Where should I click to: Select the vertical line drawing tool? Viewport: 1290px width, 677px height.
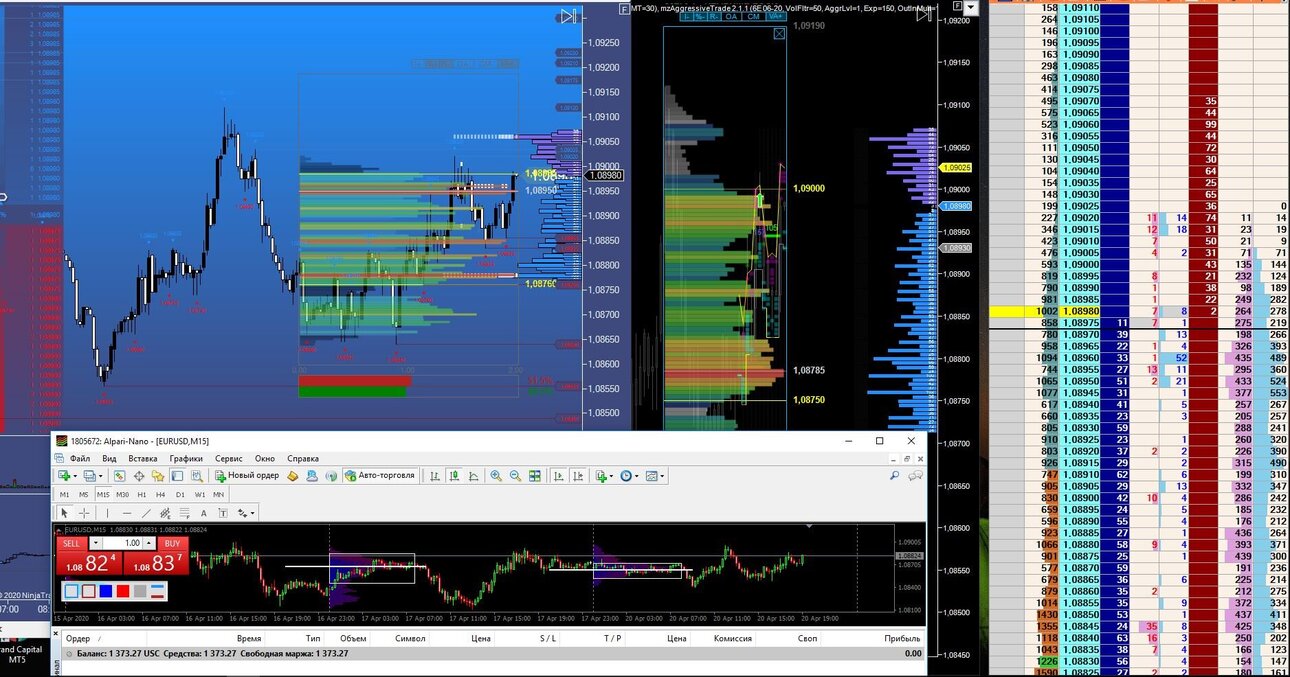107,513
